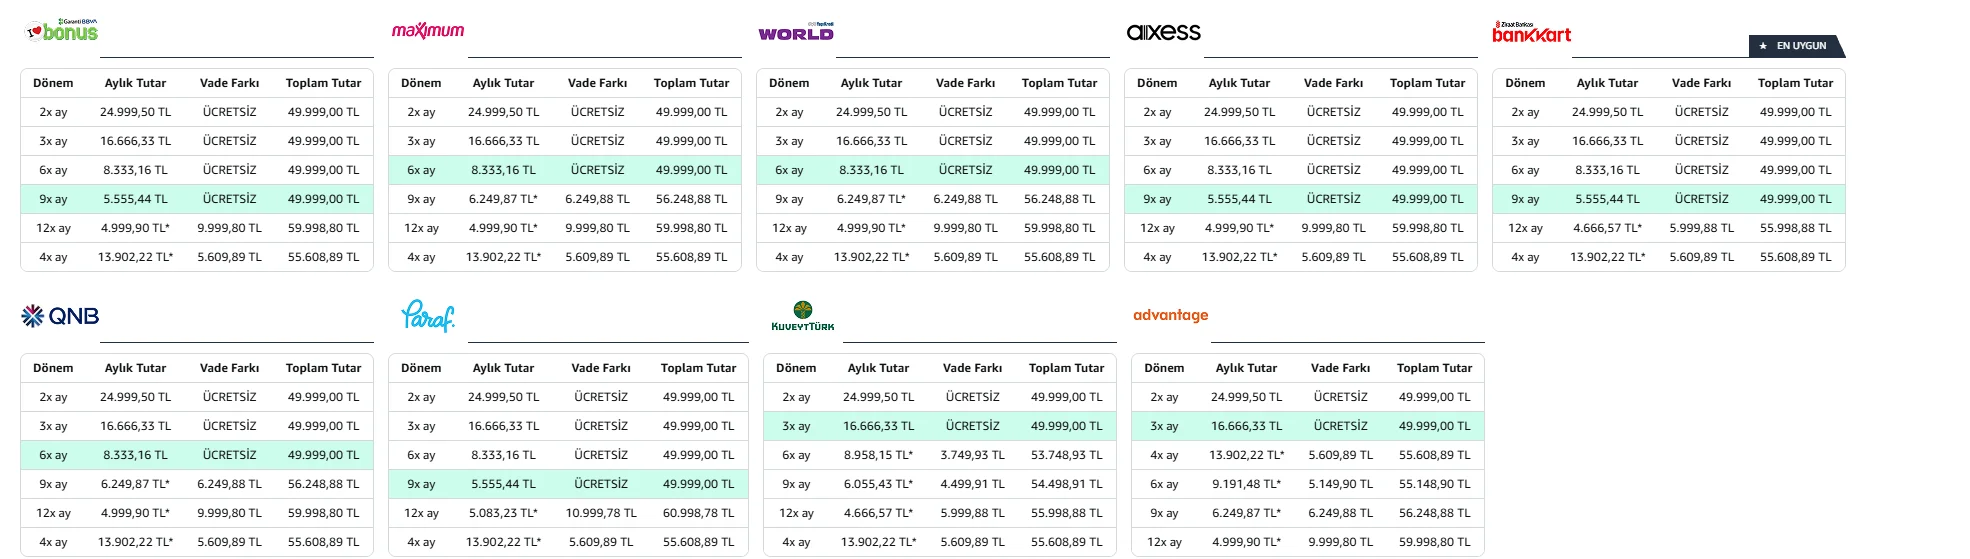Click the Paraf card logo
This screenshot has height=559, width=1970.
(x=428, y=315)
